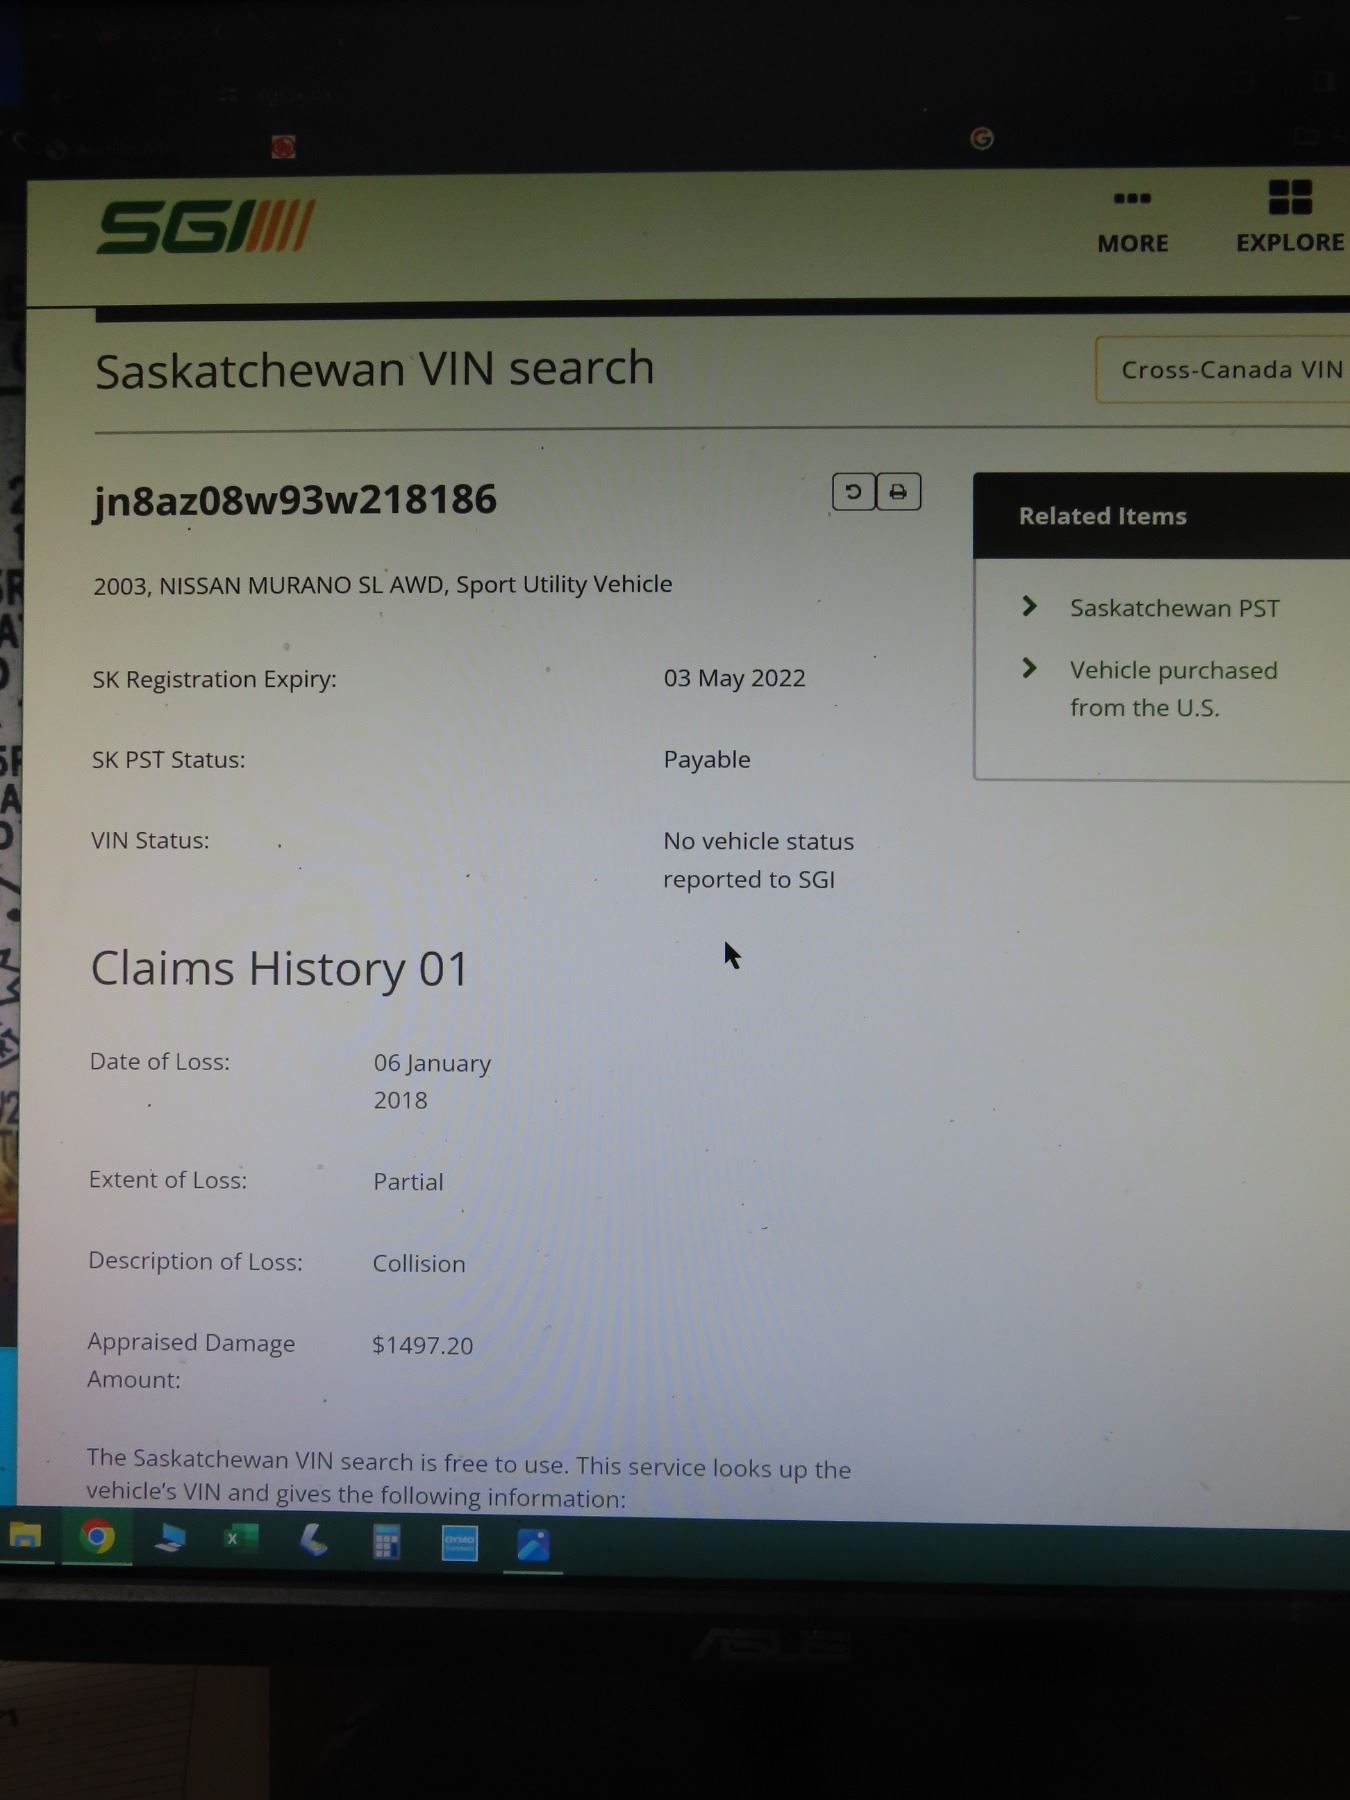Image resolution: width=1350 pixels, height=1800 pixels.
Task: Launch Calculator from the taskbar
Action: coord(386,1542)
